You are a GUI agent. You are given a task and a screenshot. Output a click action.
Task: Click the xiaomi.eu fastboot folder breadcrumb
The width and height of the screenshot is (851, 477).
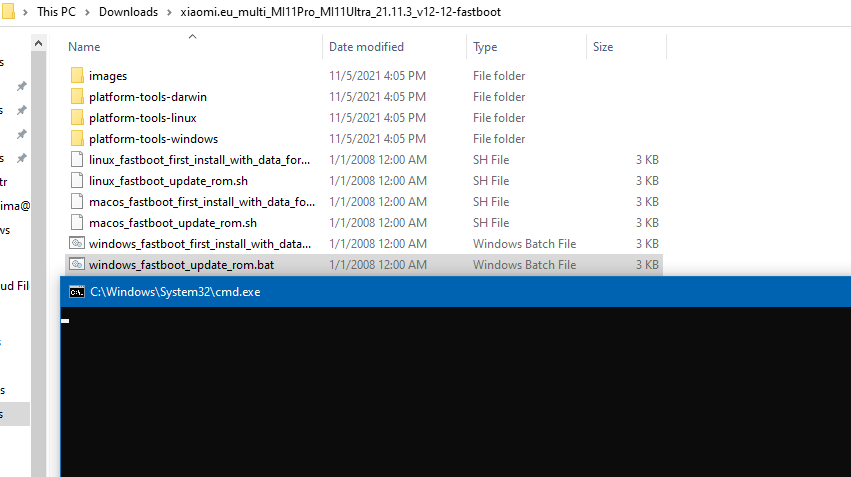point(341,12)
